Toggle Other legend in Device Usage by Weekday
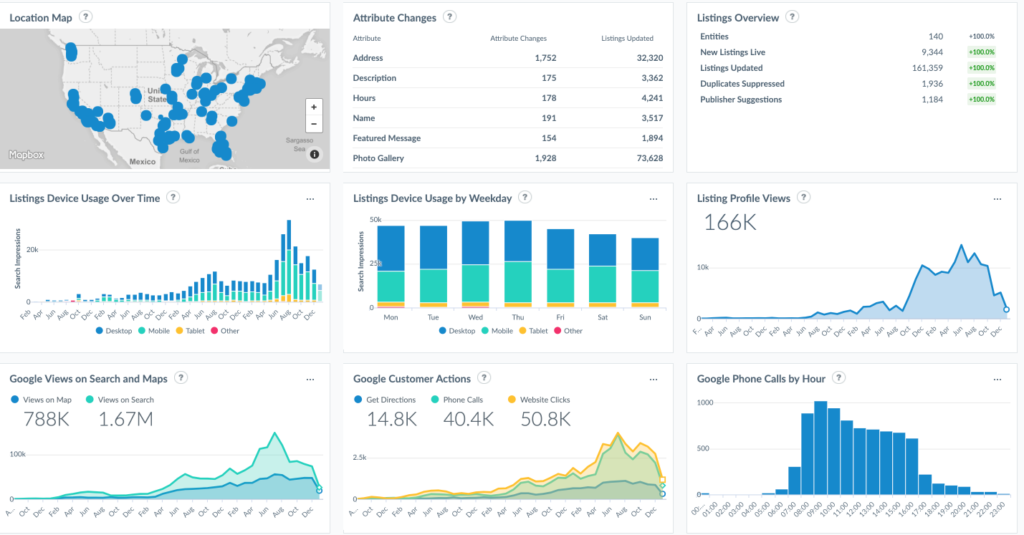Viewport: 1024px width, 535px height. click(568, 331)
